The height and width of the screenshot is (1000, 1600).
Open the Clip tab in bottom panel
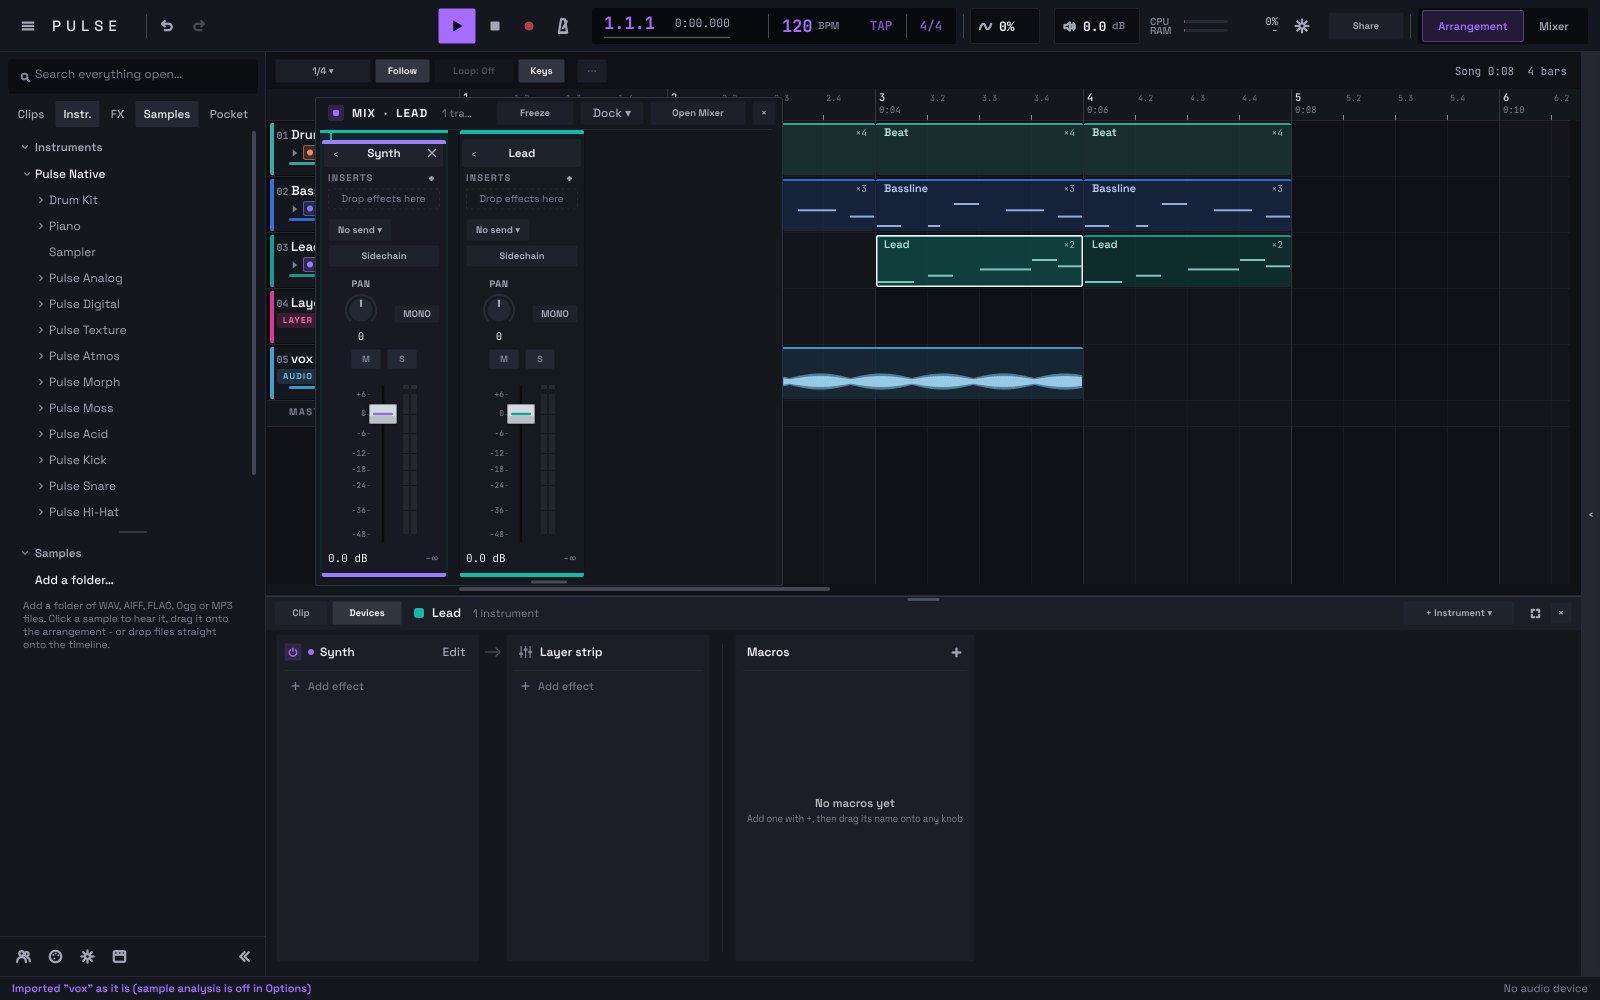pyautogui.click(x=301, y=613)
